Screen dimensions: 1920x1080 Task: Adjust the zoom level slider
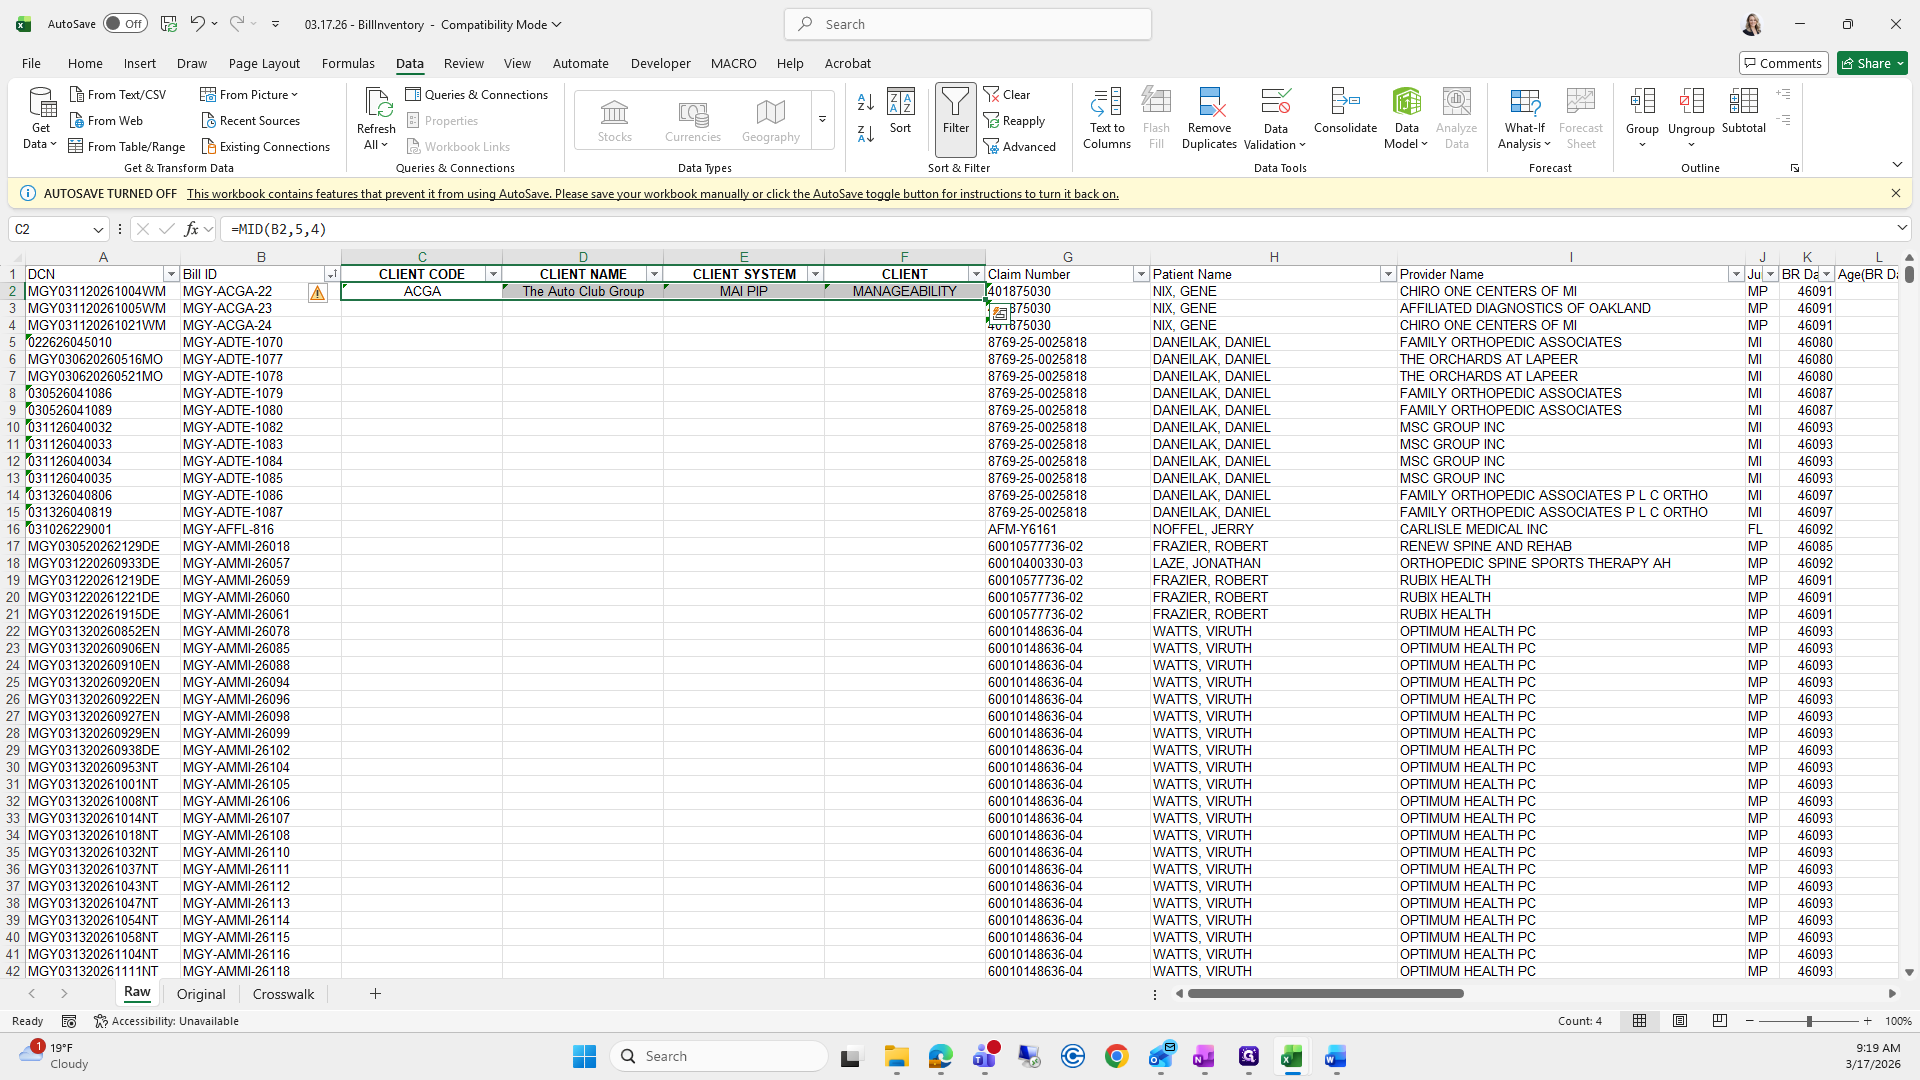tap(1808, 1021)
